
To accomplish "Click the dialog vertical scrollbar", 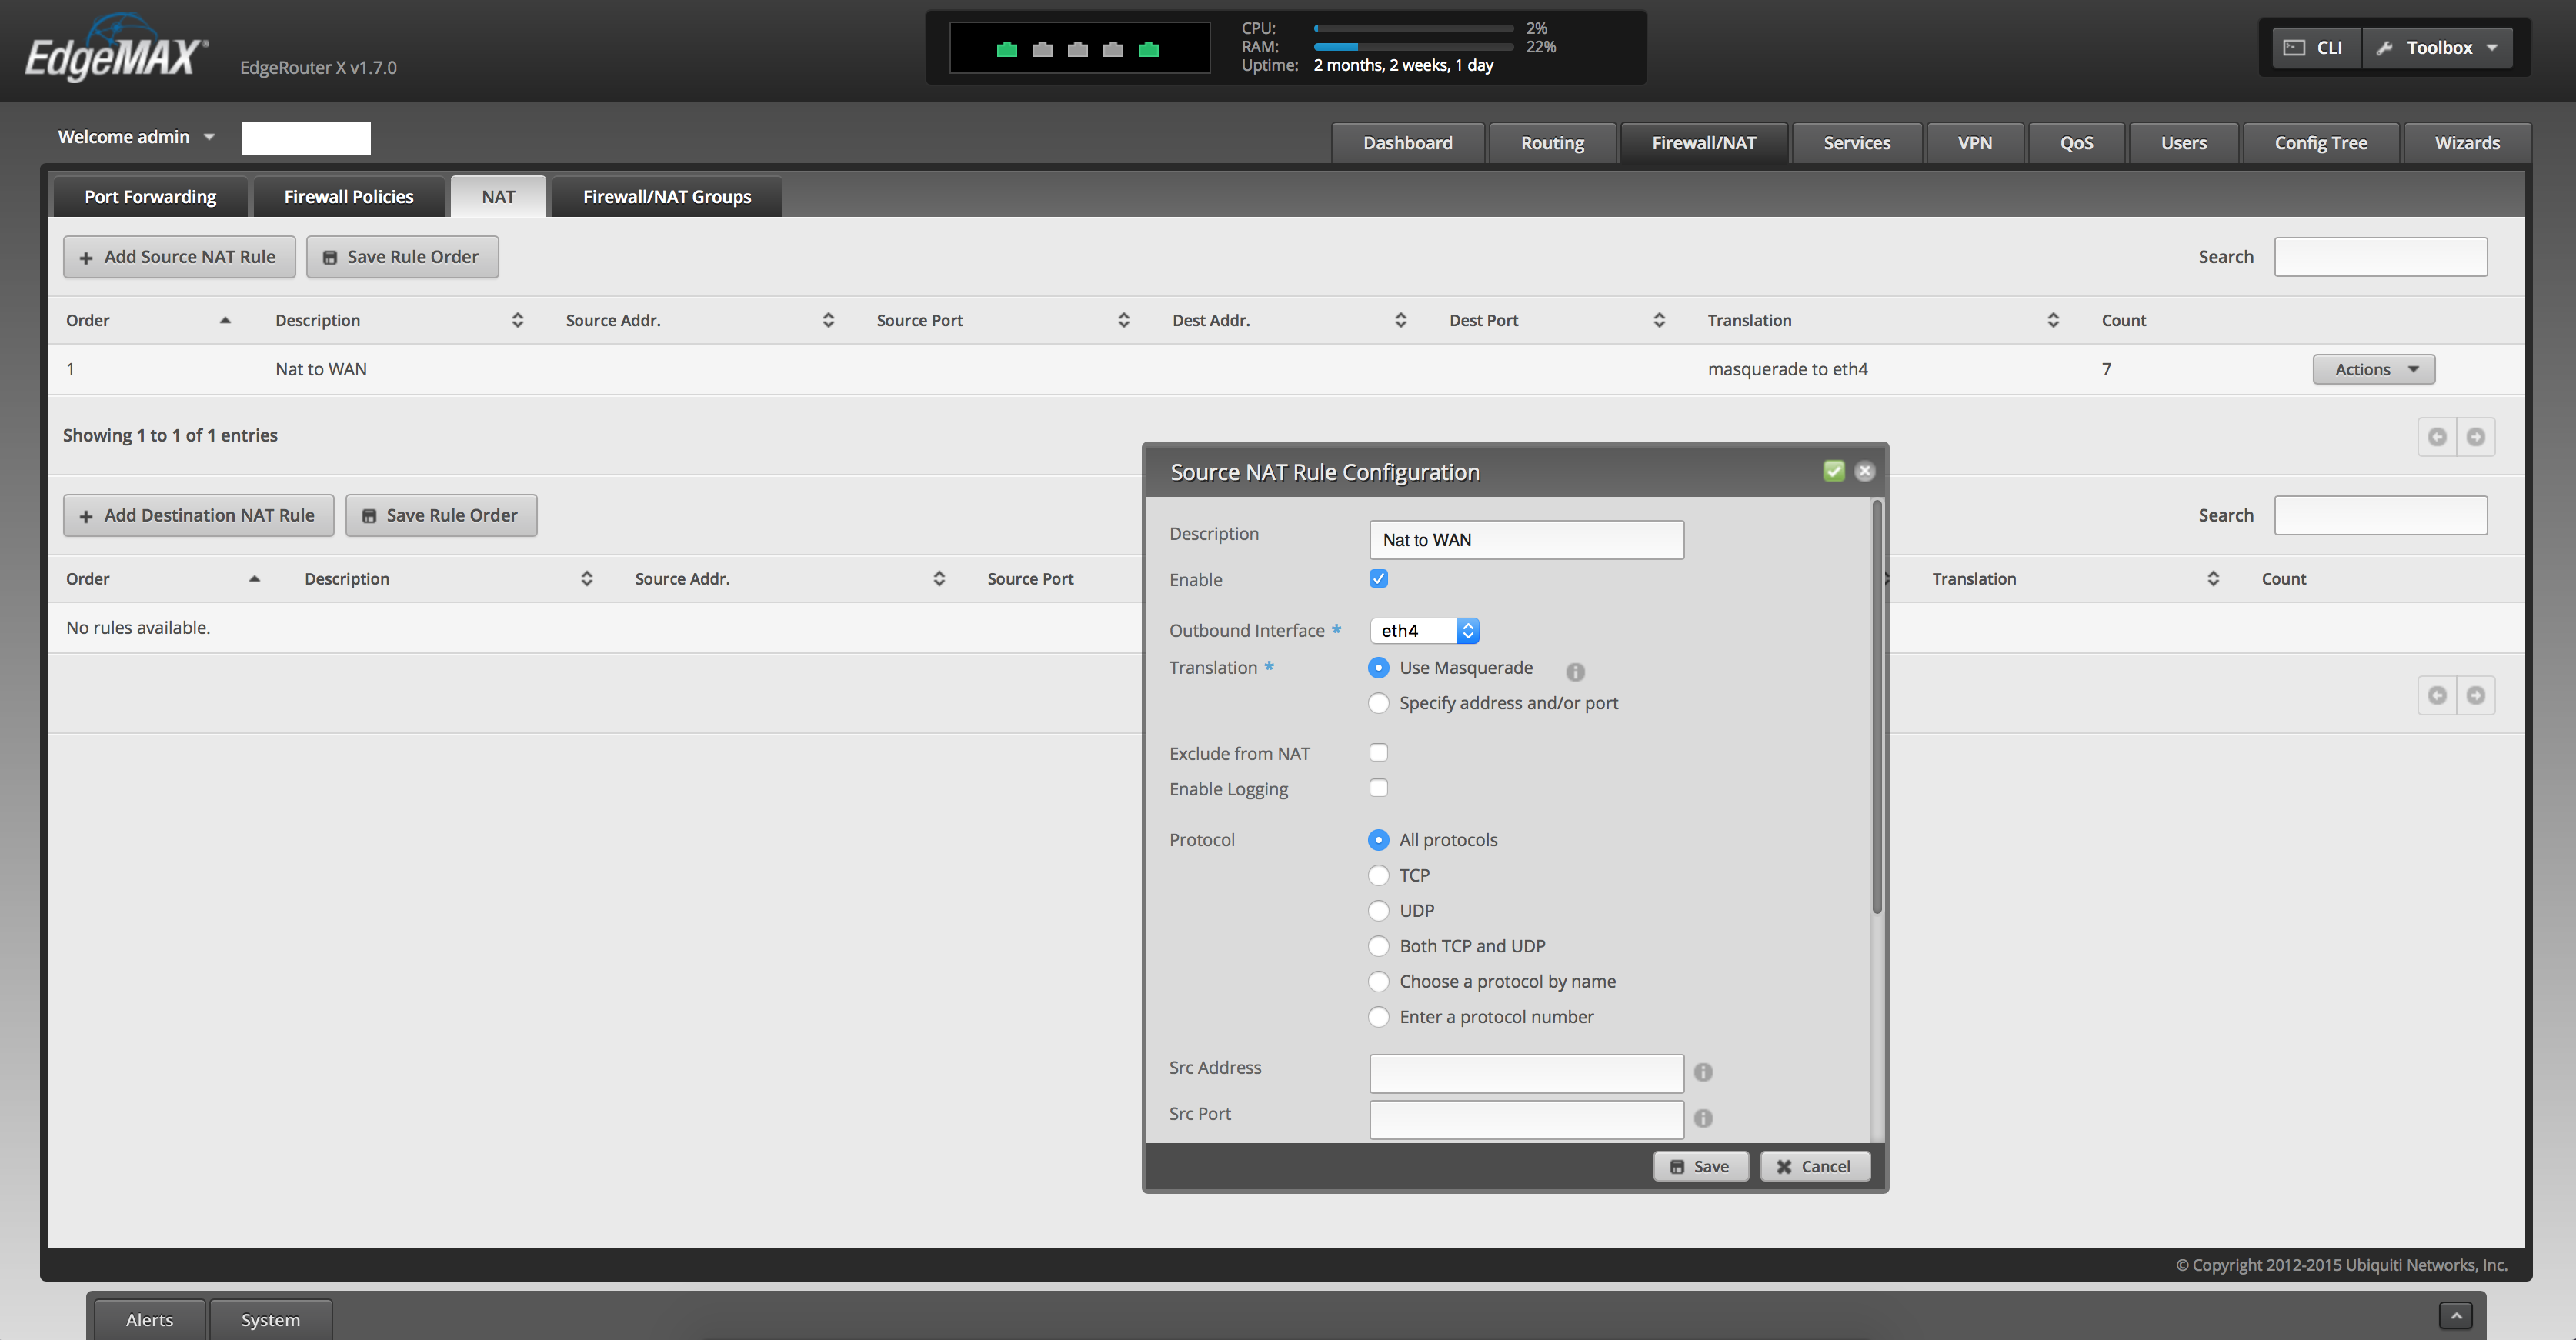I will coord(1877,706).
